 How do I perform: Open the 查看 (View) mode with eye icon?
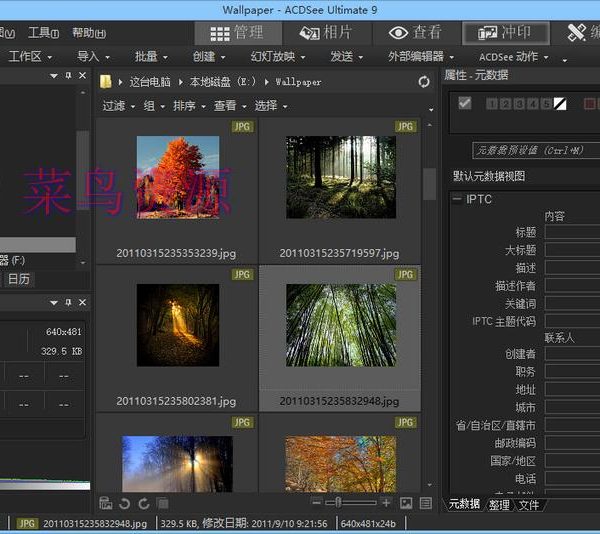coord(414,33)
